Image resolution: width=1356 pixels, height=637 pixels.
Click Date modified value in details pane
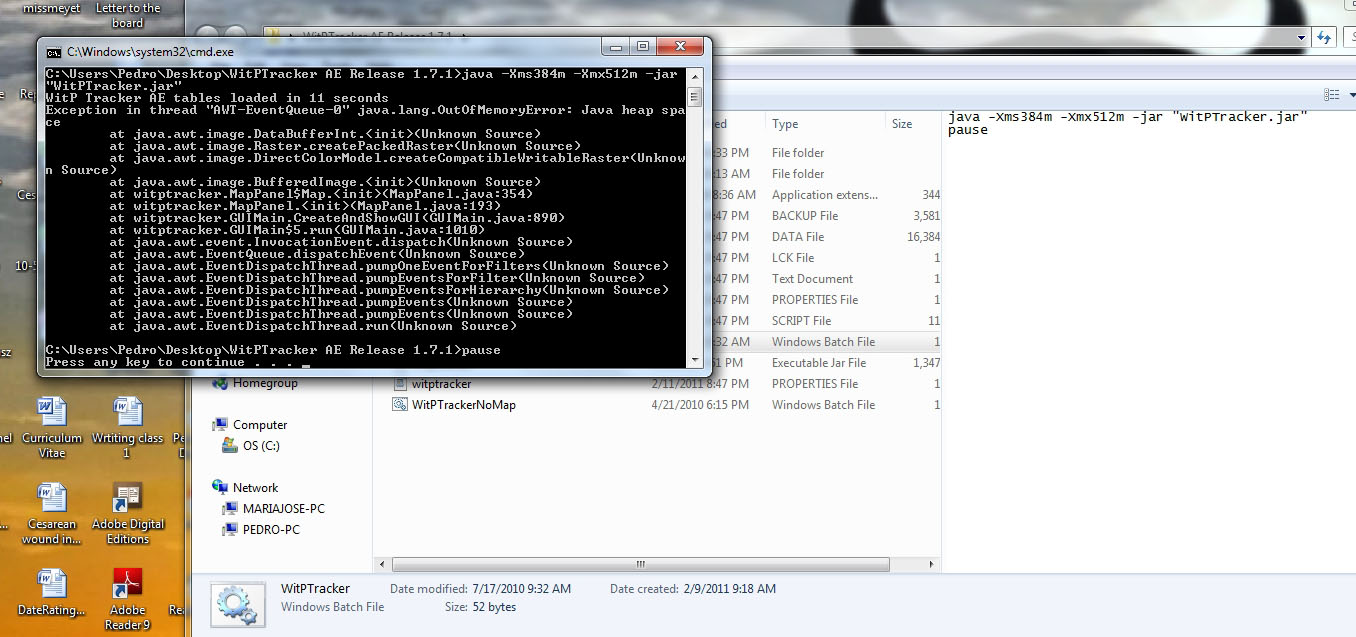(521, 589)
